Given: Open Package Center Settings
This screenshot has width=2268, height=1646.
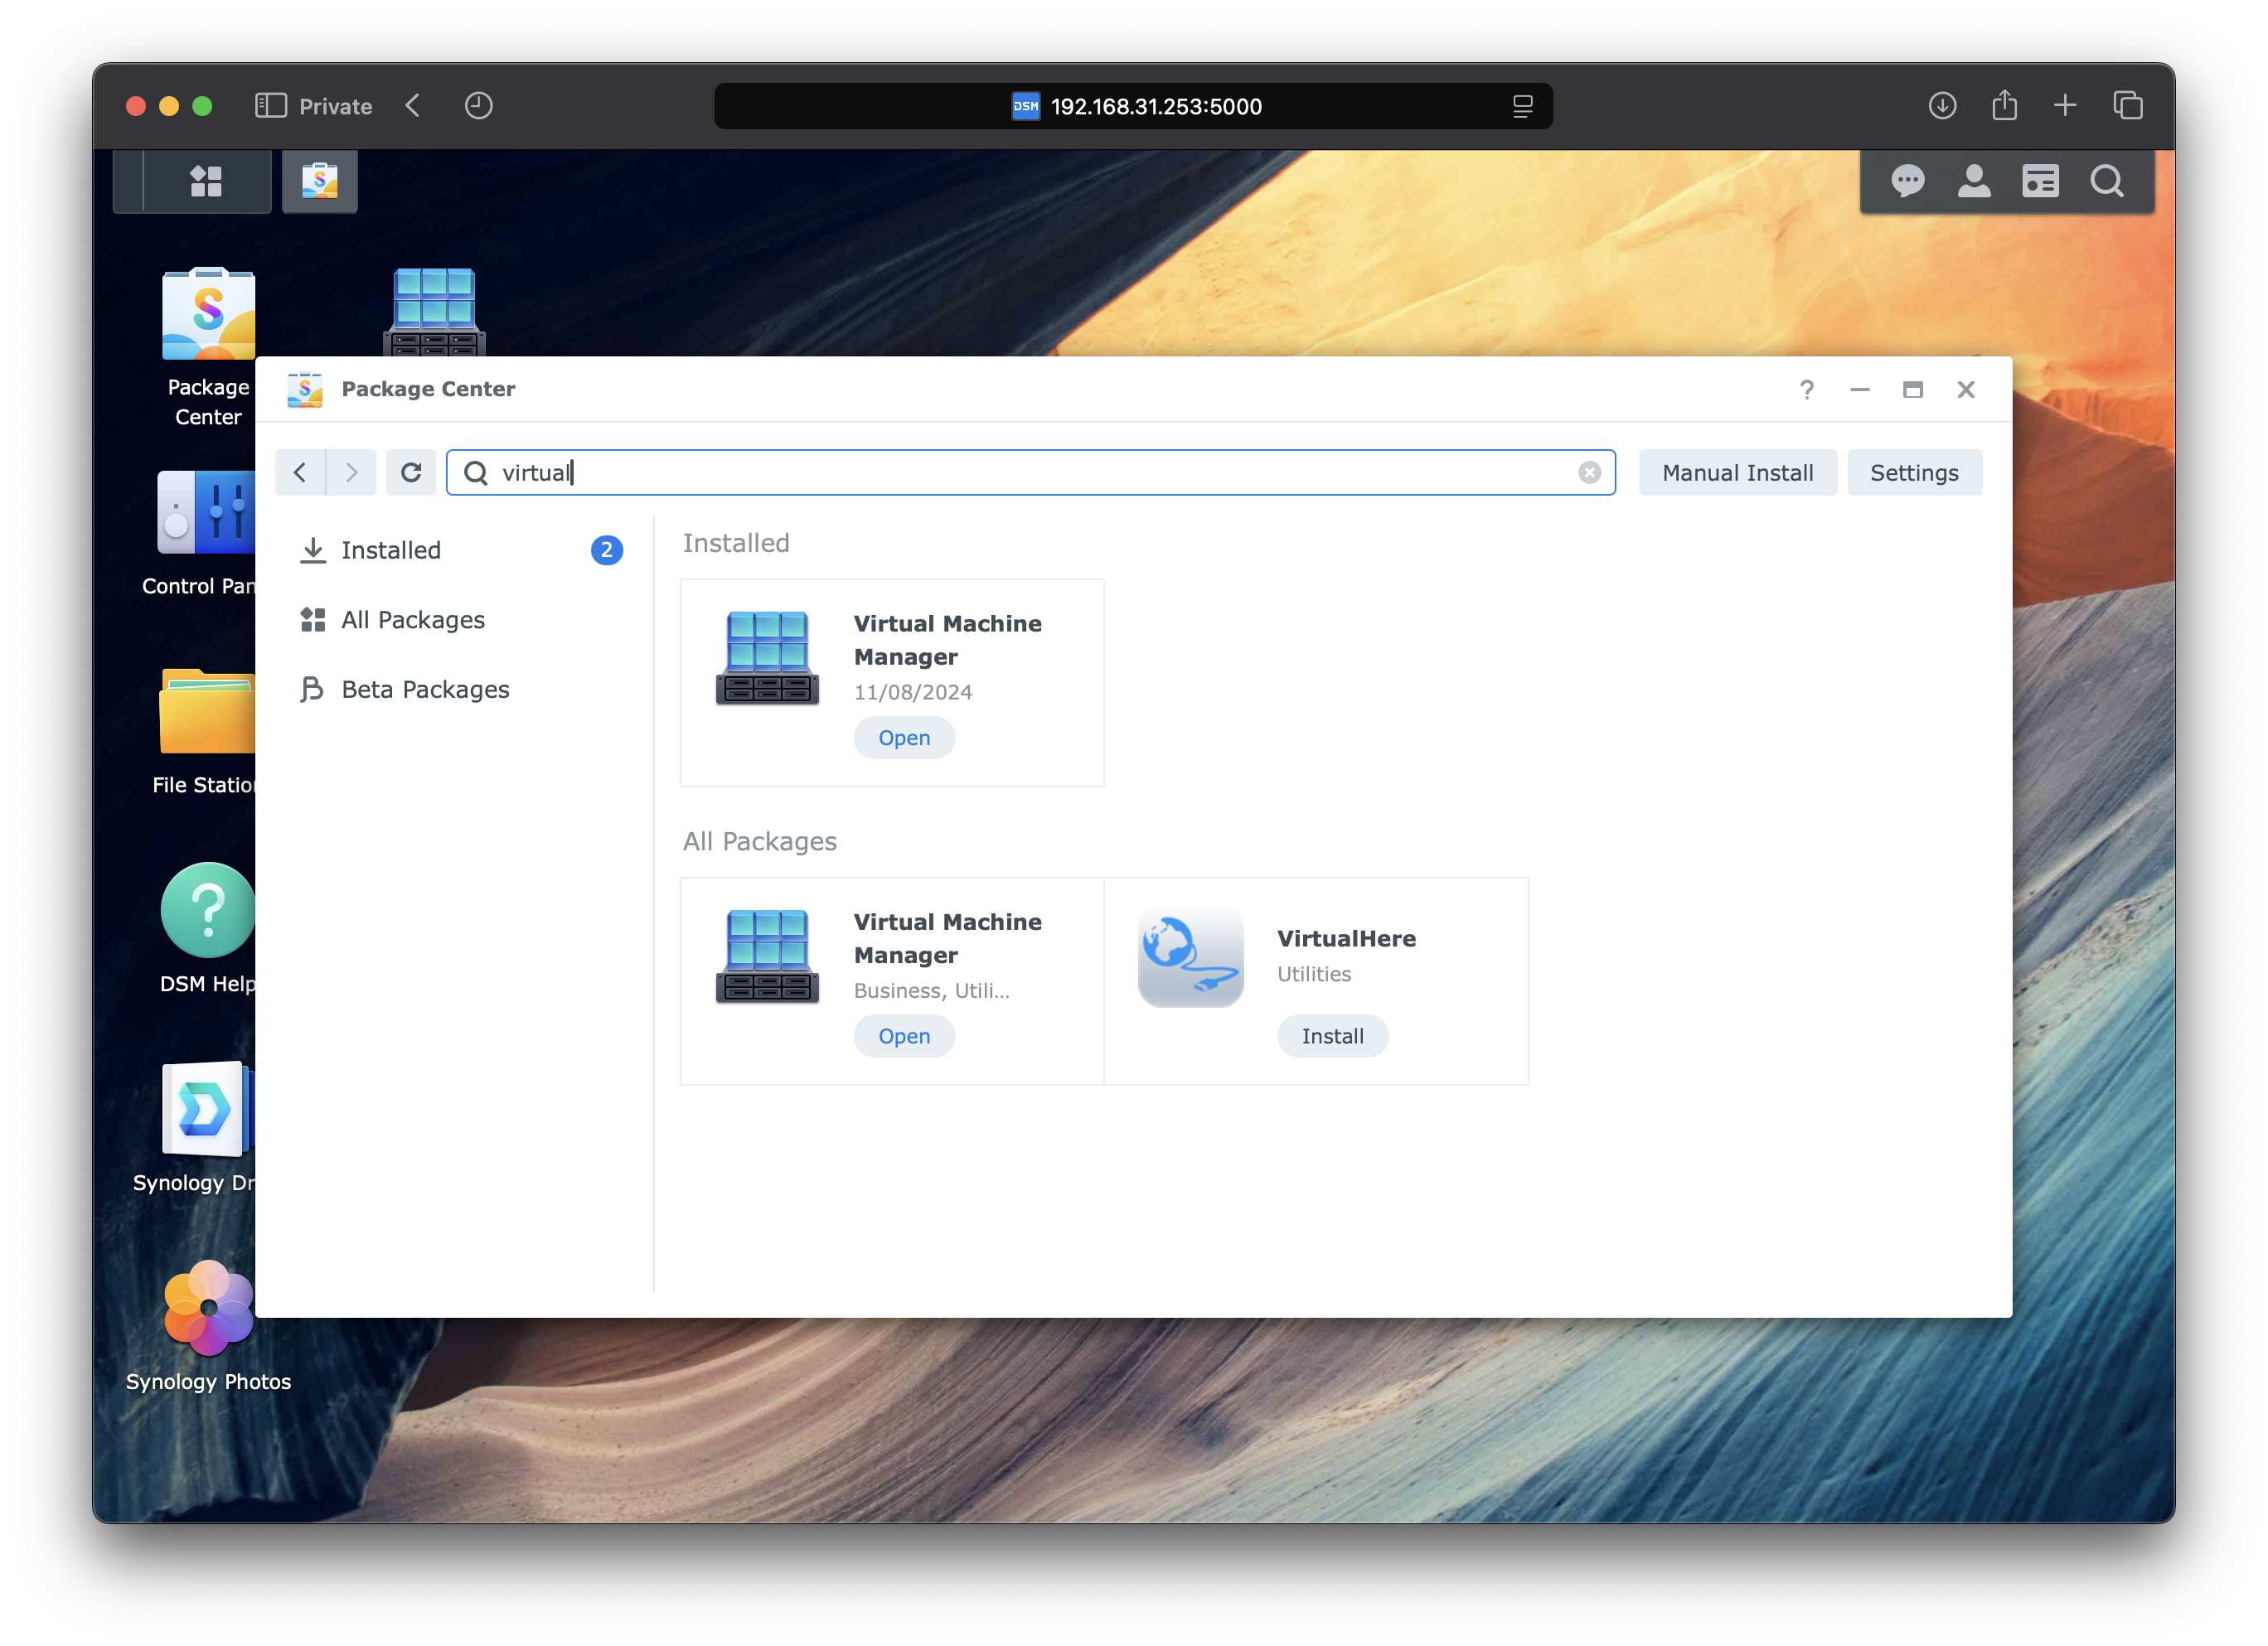Looking at the screenshot, I should click(1913, 472).
